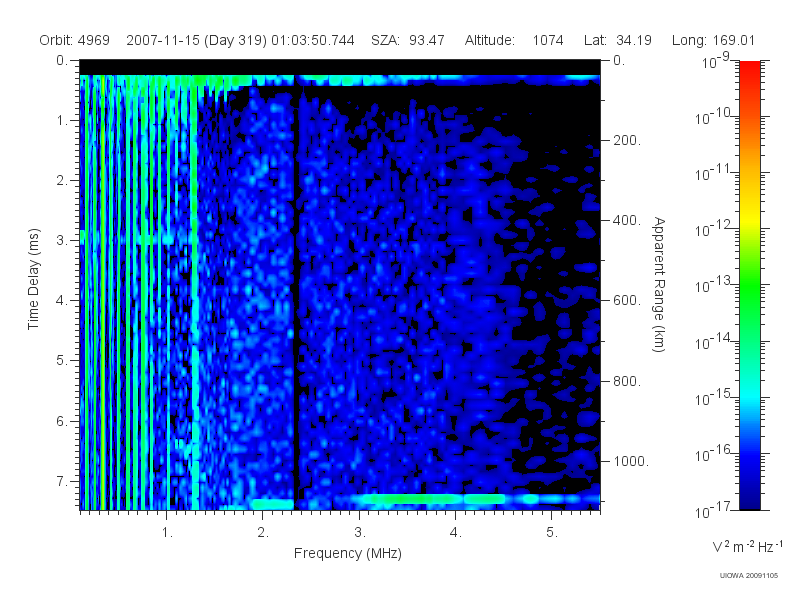The image size is (800, 600).
Task: Click the colorbar label 10^-16
Action: (x=713, y=453)
